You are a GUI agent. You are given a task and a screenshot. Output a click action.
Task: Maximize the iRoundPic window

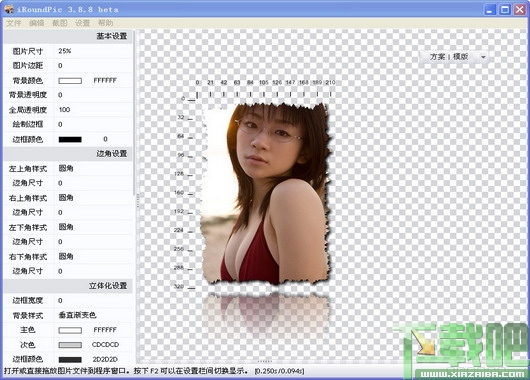(505, 9)
